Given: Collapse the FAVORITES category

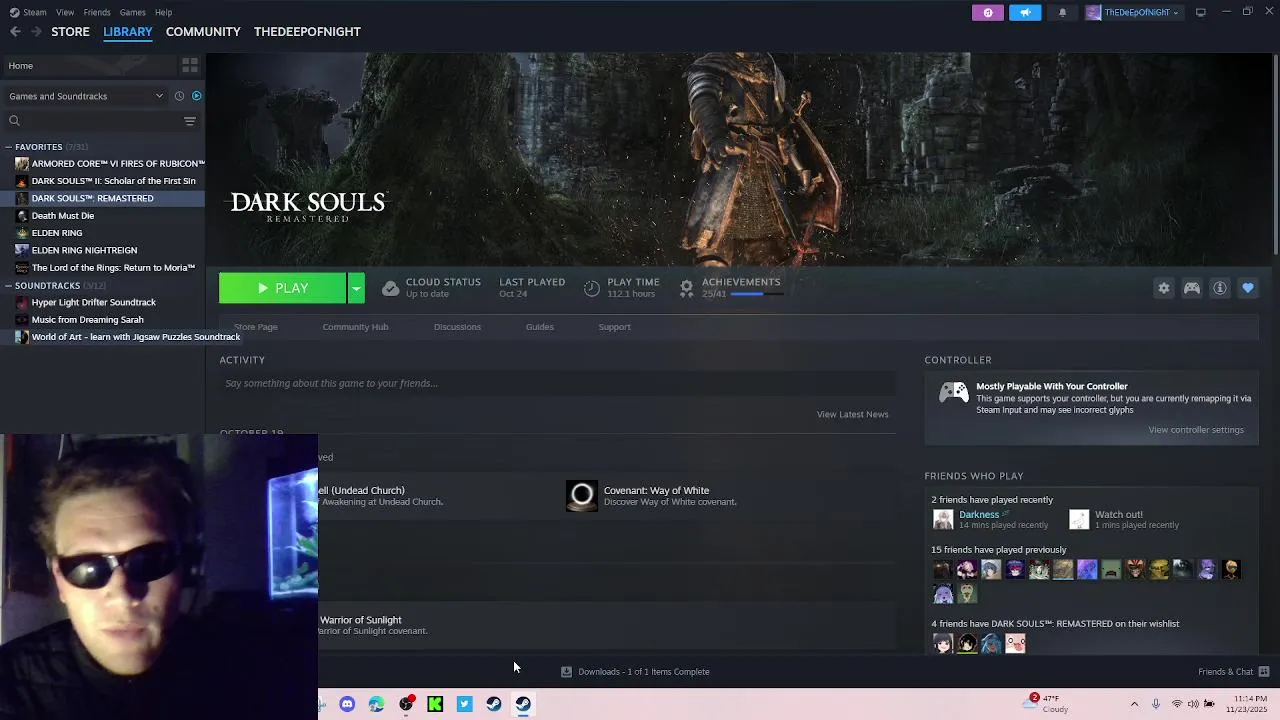Looking at the screenshot, I should pyautogui.click(x=9, y=147).
